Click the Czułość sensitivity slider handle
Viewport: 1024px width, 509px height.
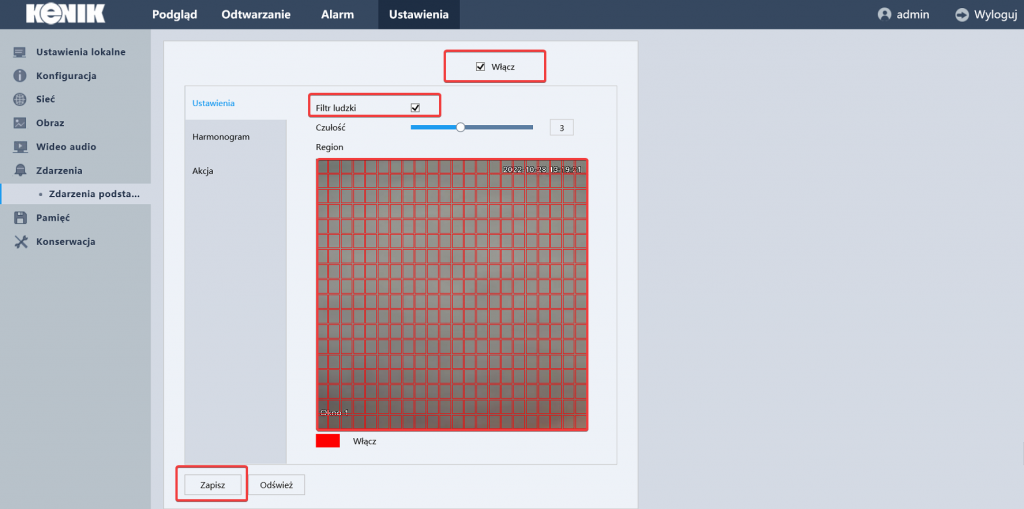(461, 127)
